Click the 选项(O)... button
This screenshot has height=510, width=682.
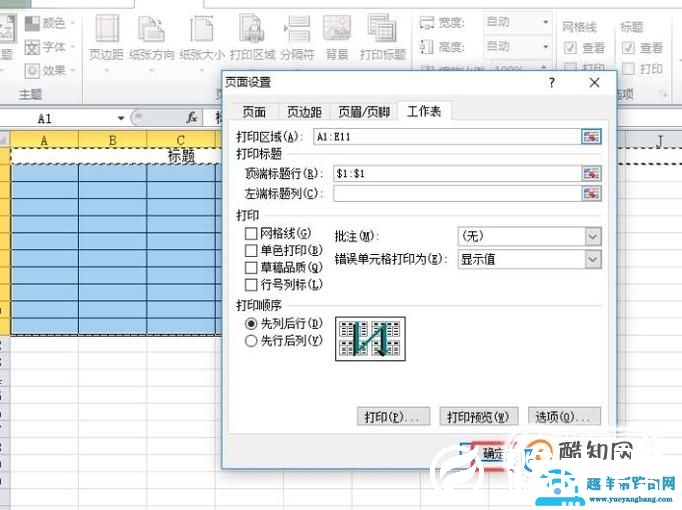(x=564, y=417)
